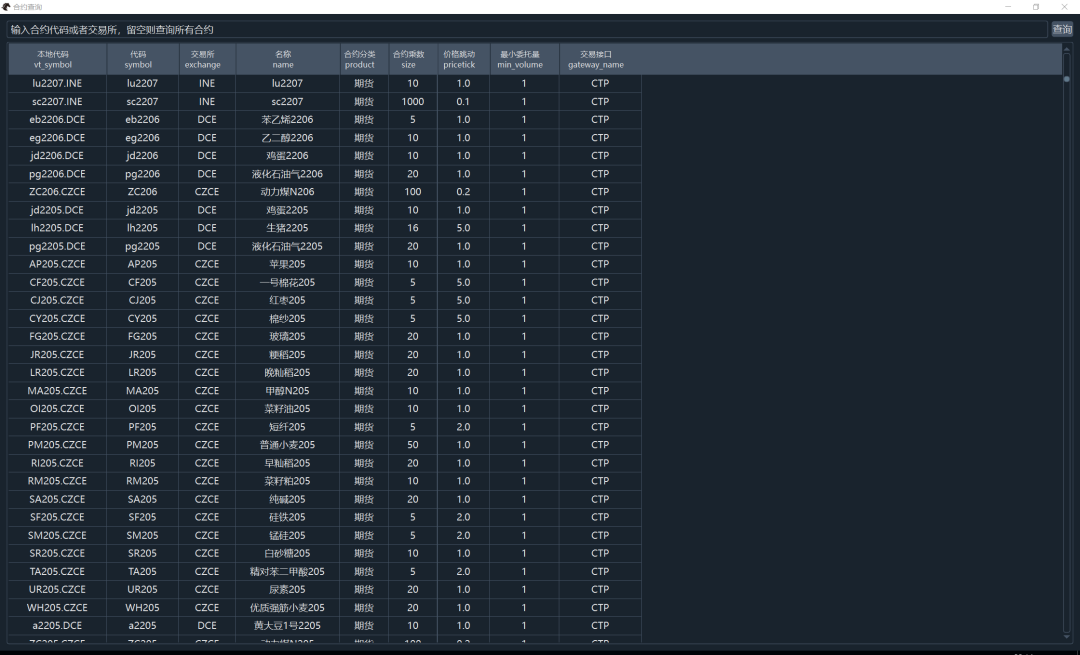
Task: Select cell jd2206.DCE
Action: click(57, 156)
